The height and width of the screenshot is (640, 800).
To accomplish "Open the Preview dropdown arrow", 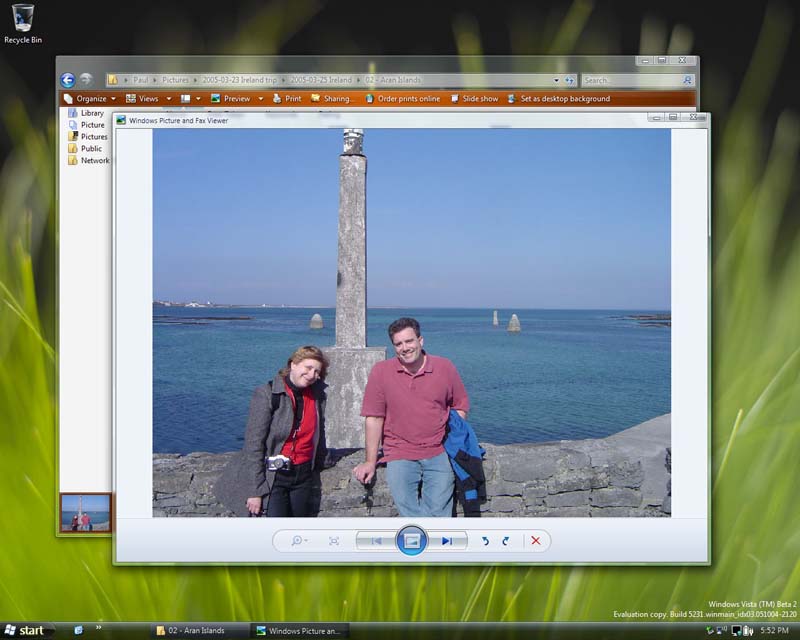I will pos(261,99).
